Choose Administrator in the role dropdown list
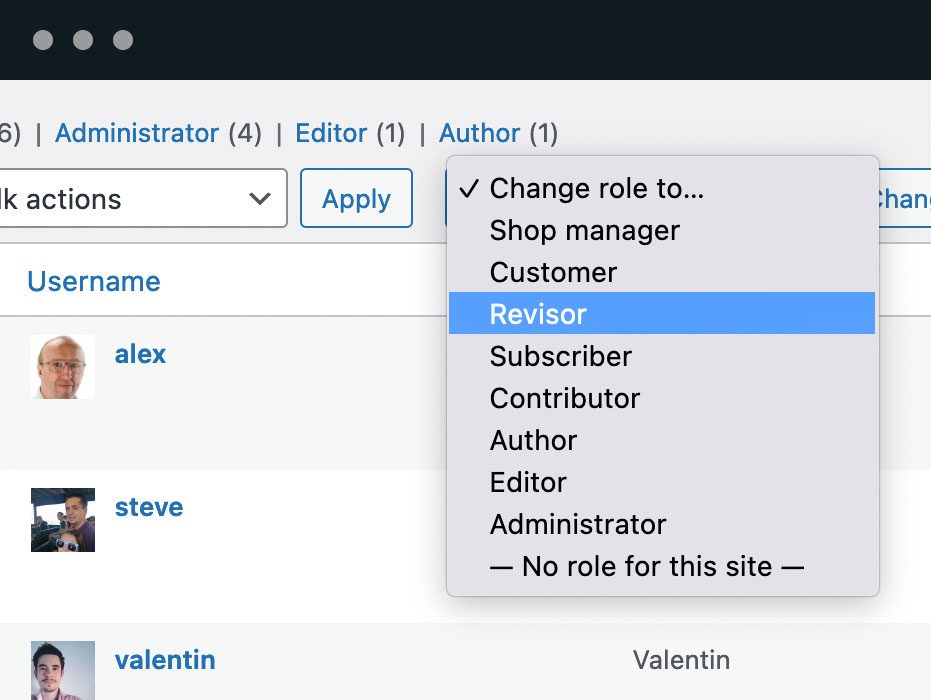The image size is (931, 700). point(661,524)
